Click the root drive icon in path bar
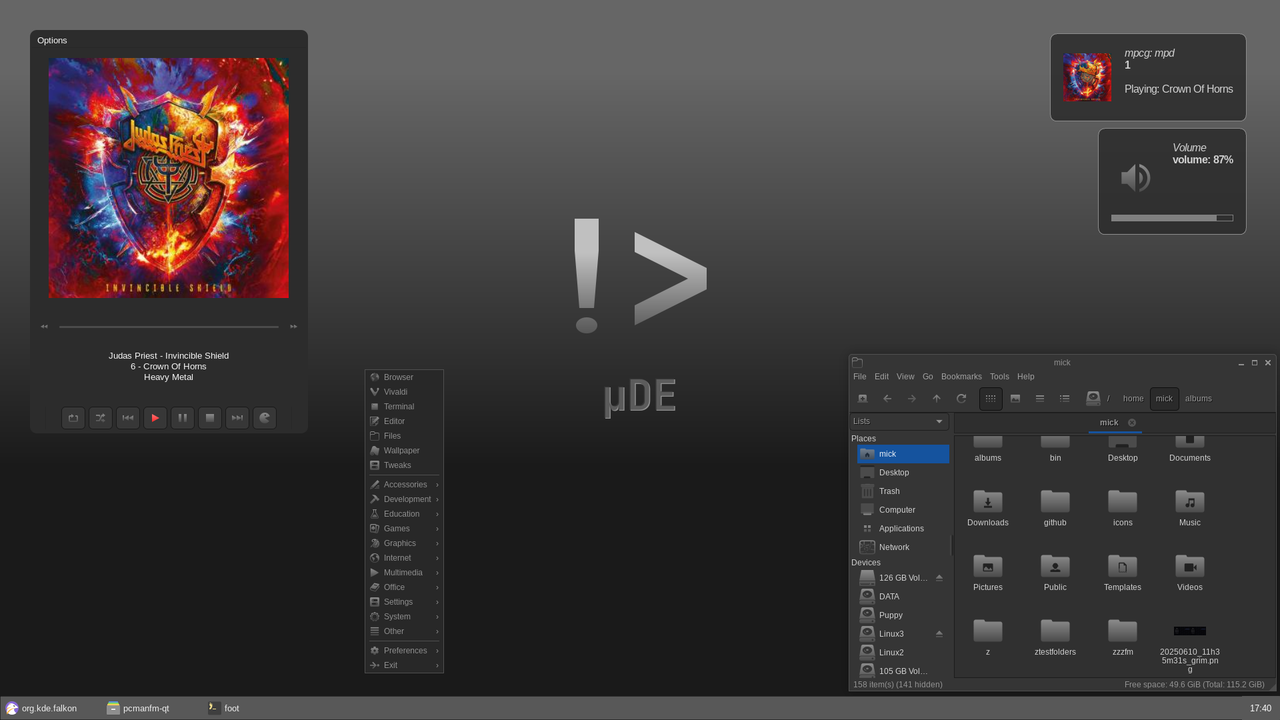 1093,398
